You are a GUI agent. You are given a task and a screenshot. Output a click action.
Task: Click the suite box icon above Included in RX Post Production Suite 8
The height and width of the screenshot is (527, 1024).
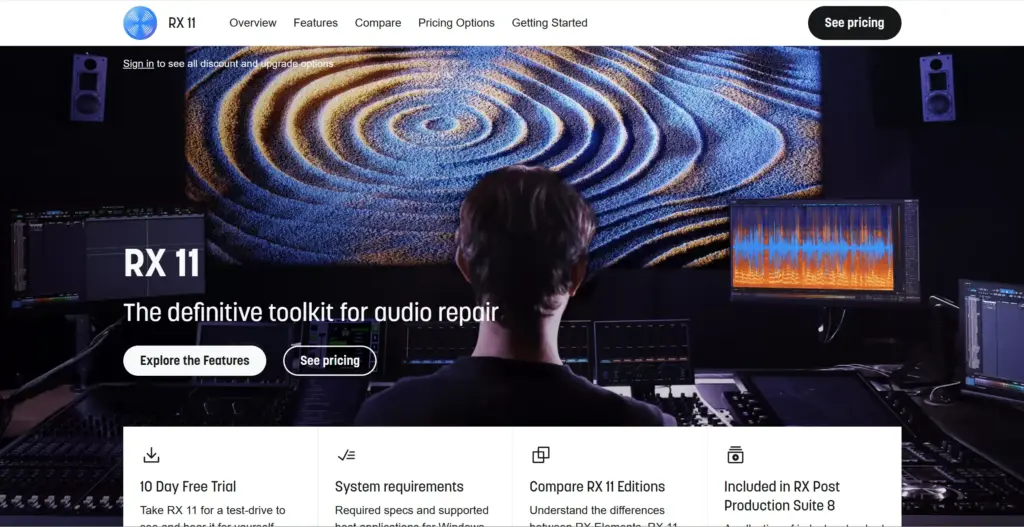[x=735, y=455]
